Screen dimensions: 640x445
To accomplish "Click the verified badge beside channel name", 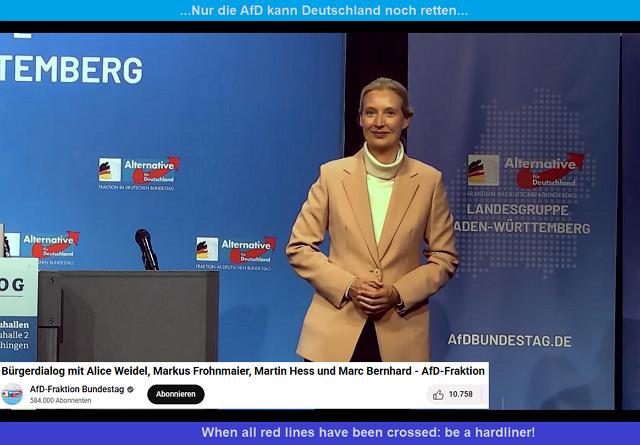I will [x=131, y=389].
